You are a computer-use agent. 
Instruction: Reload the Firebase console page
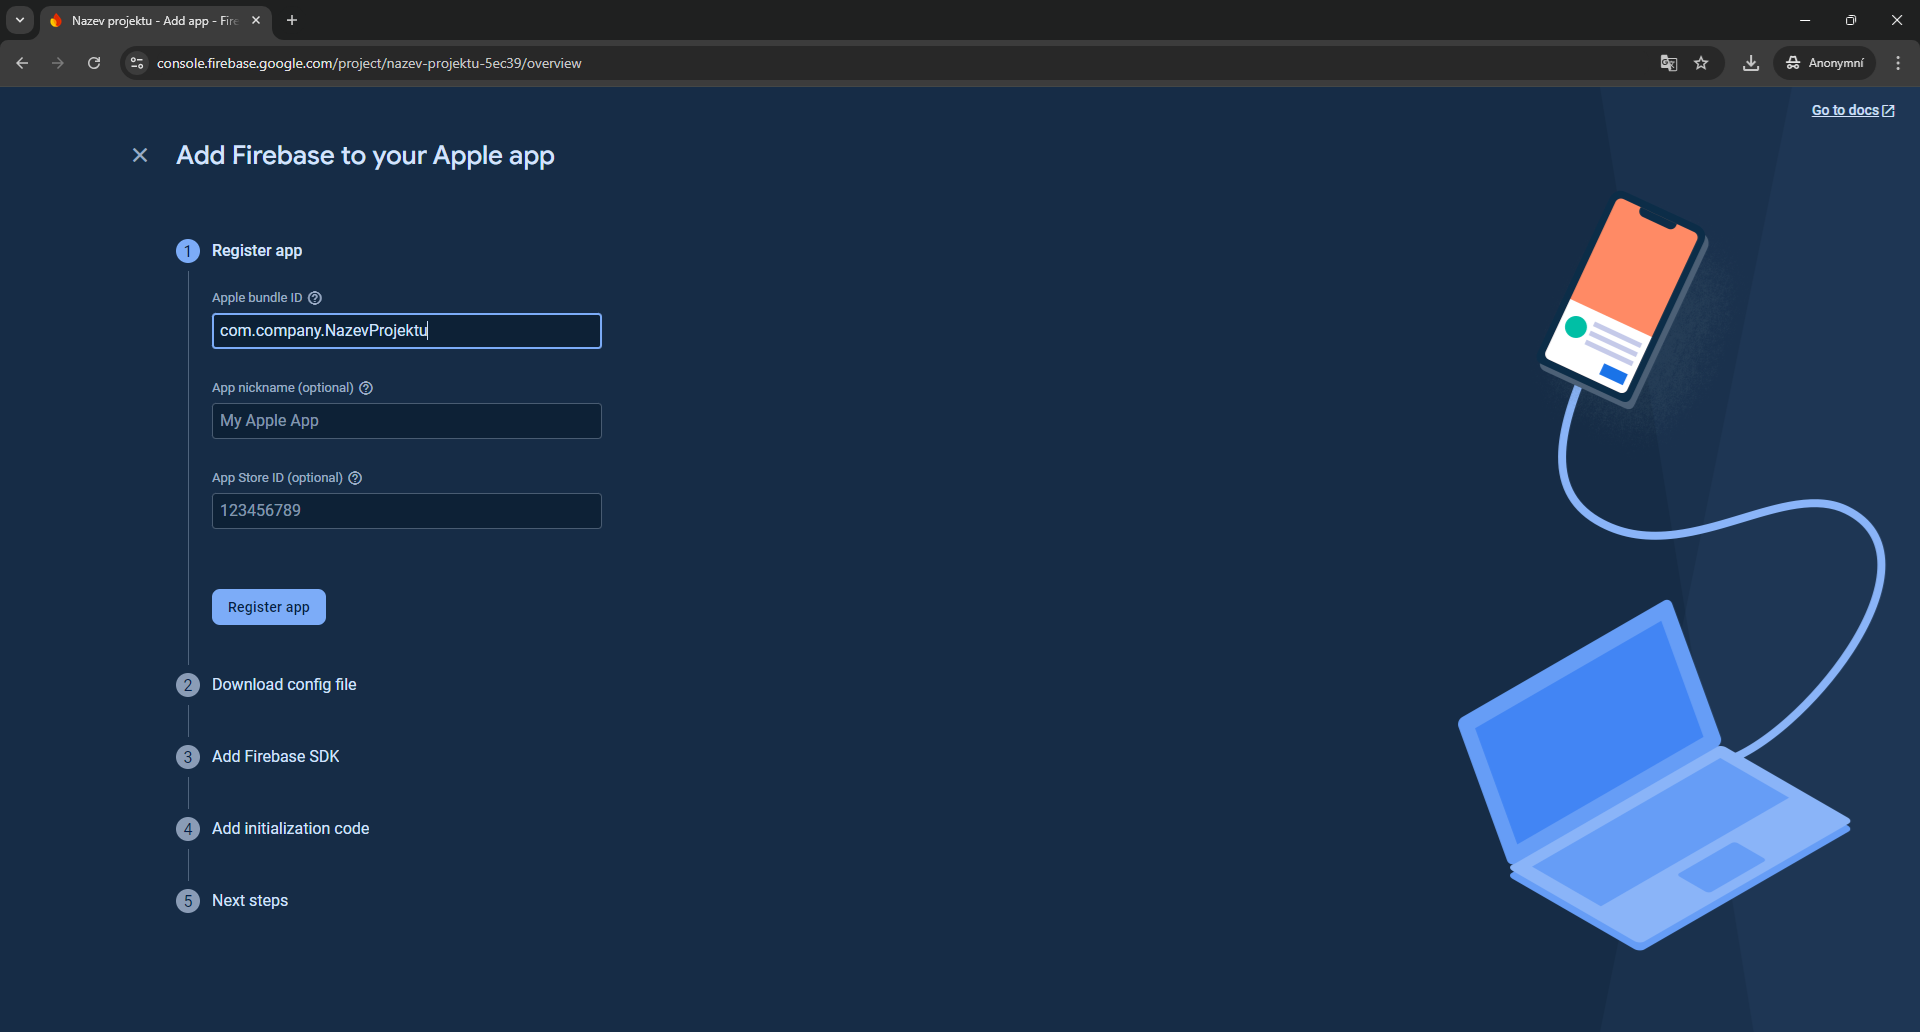point(94,63)
